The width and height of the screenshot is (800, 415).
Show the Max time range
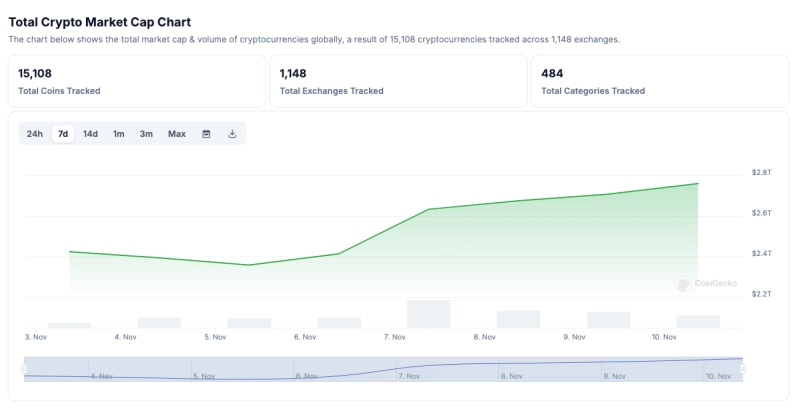pyautogui.click(x=177, y=134)
